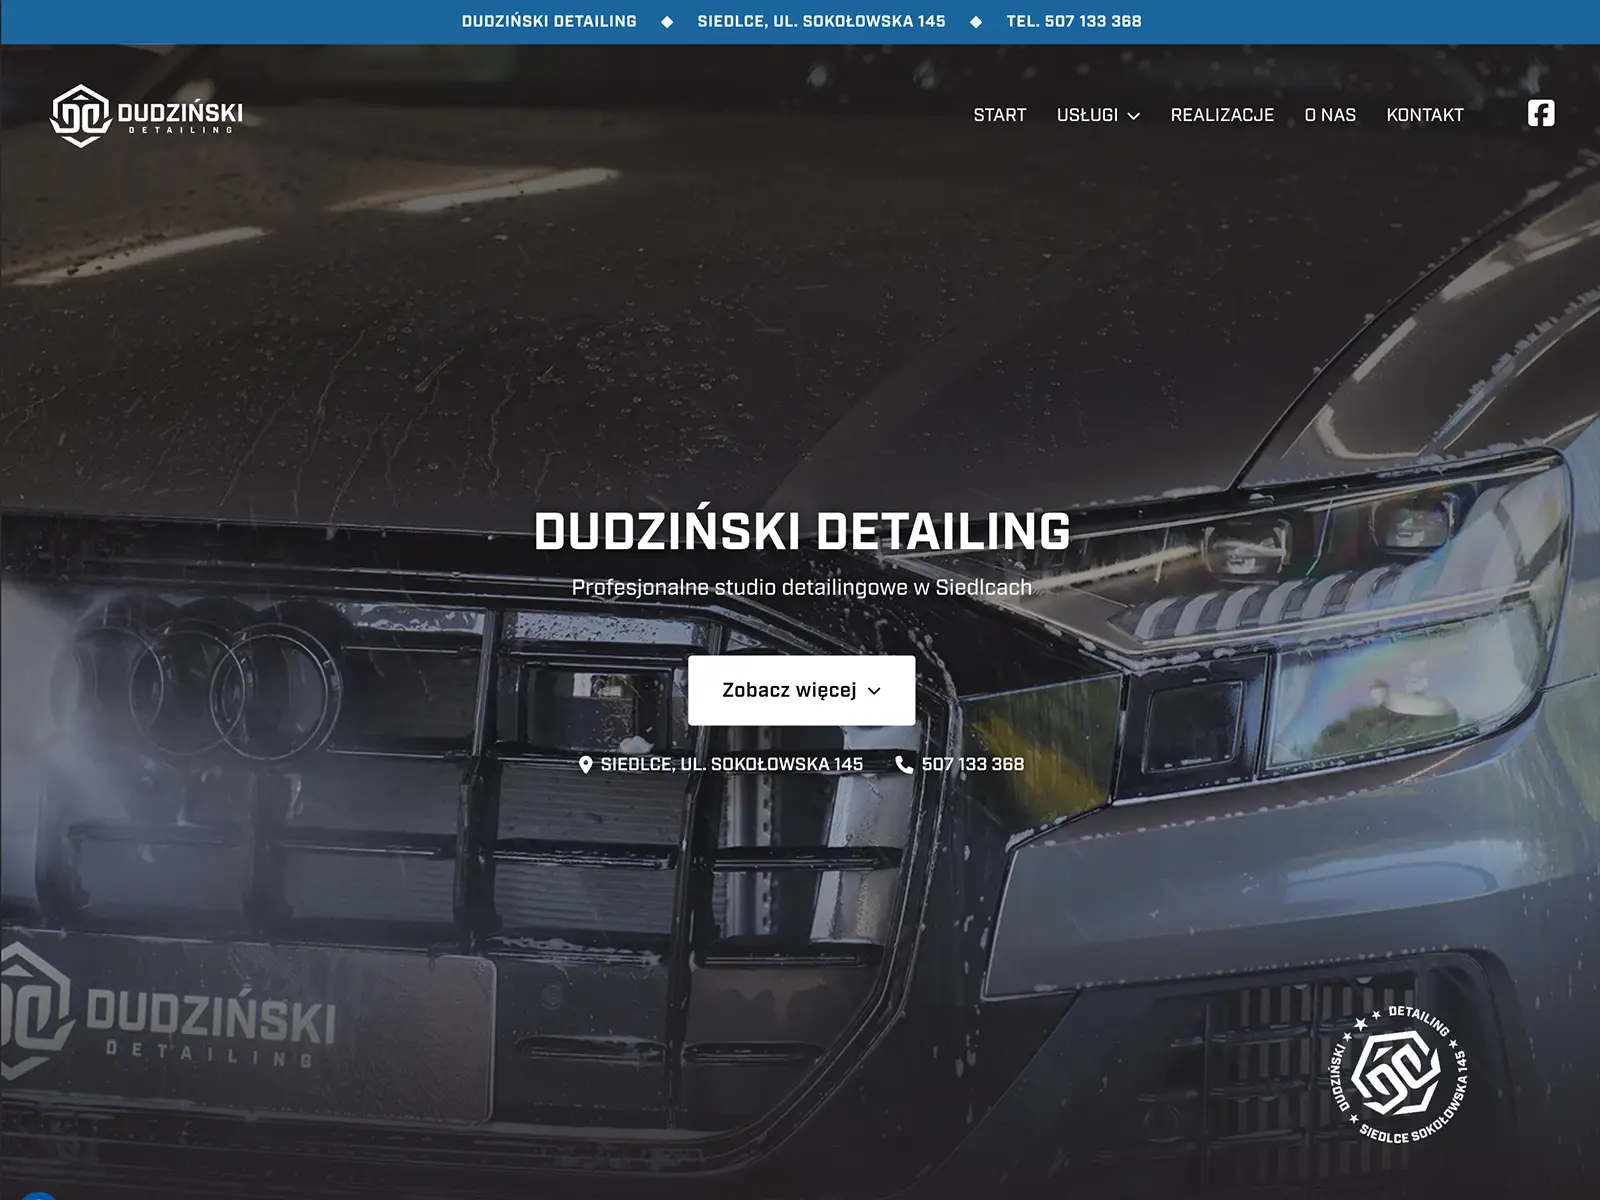Open the USŁUGI menu label
This screenshot has height=1200, width=1600.
1087,115
